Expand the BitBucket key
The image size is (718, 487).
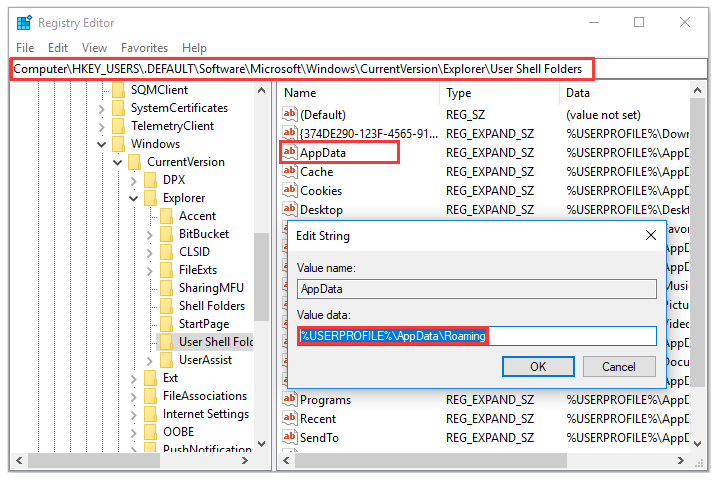click(x=150, y=234)
